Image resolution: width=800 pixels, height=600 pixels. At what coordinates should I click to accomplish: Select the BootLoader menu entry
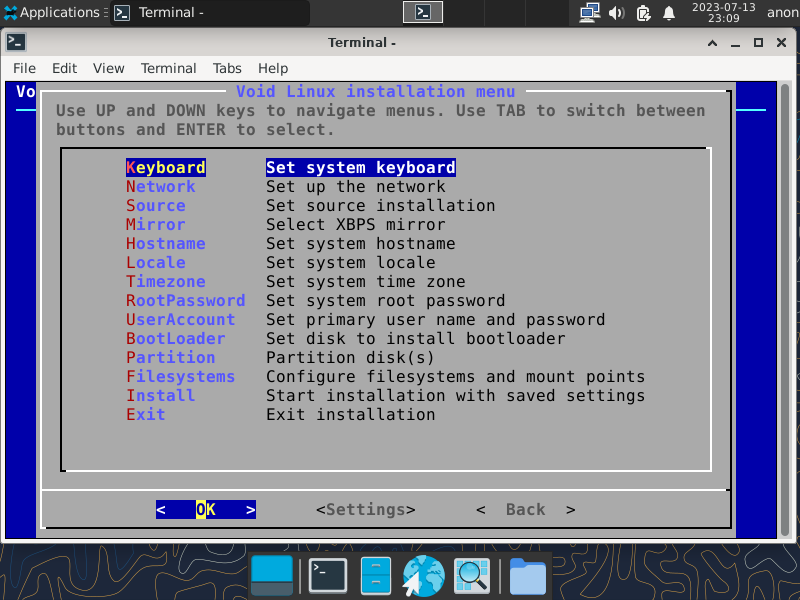point(176,339)
